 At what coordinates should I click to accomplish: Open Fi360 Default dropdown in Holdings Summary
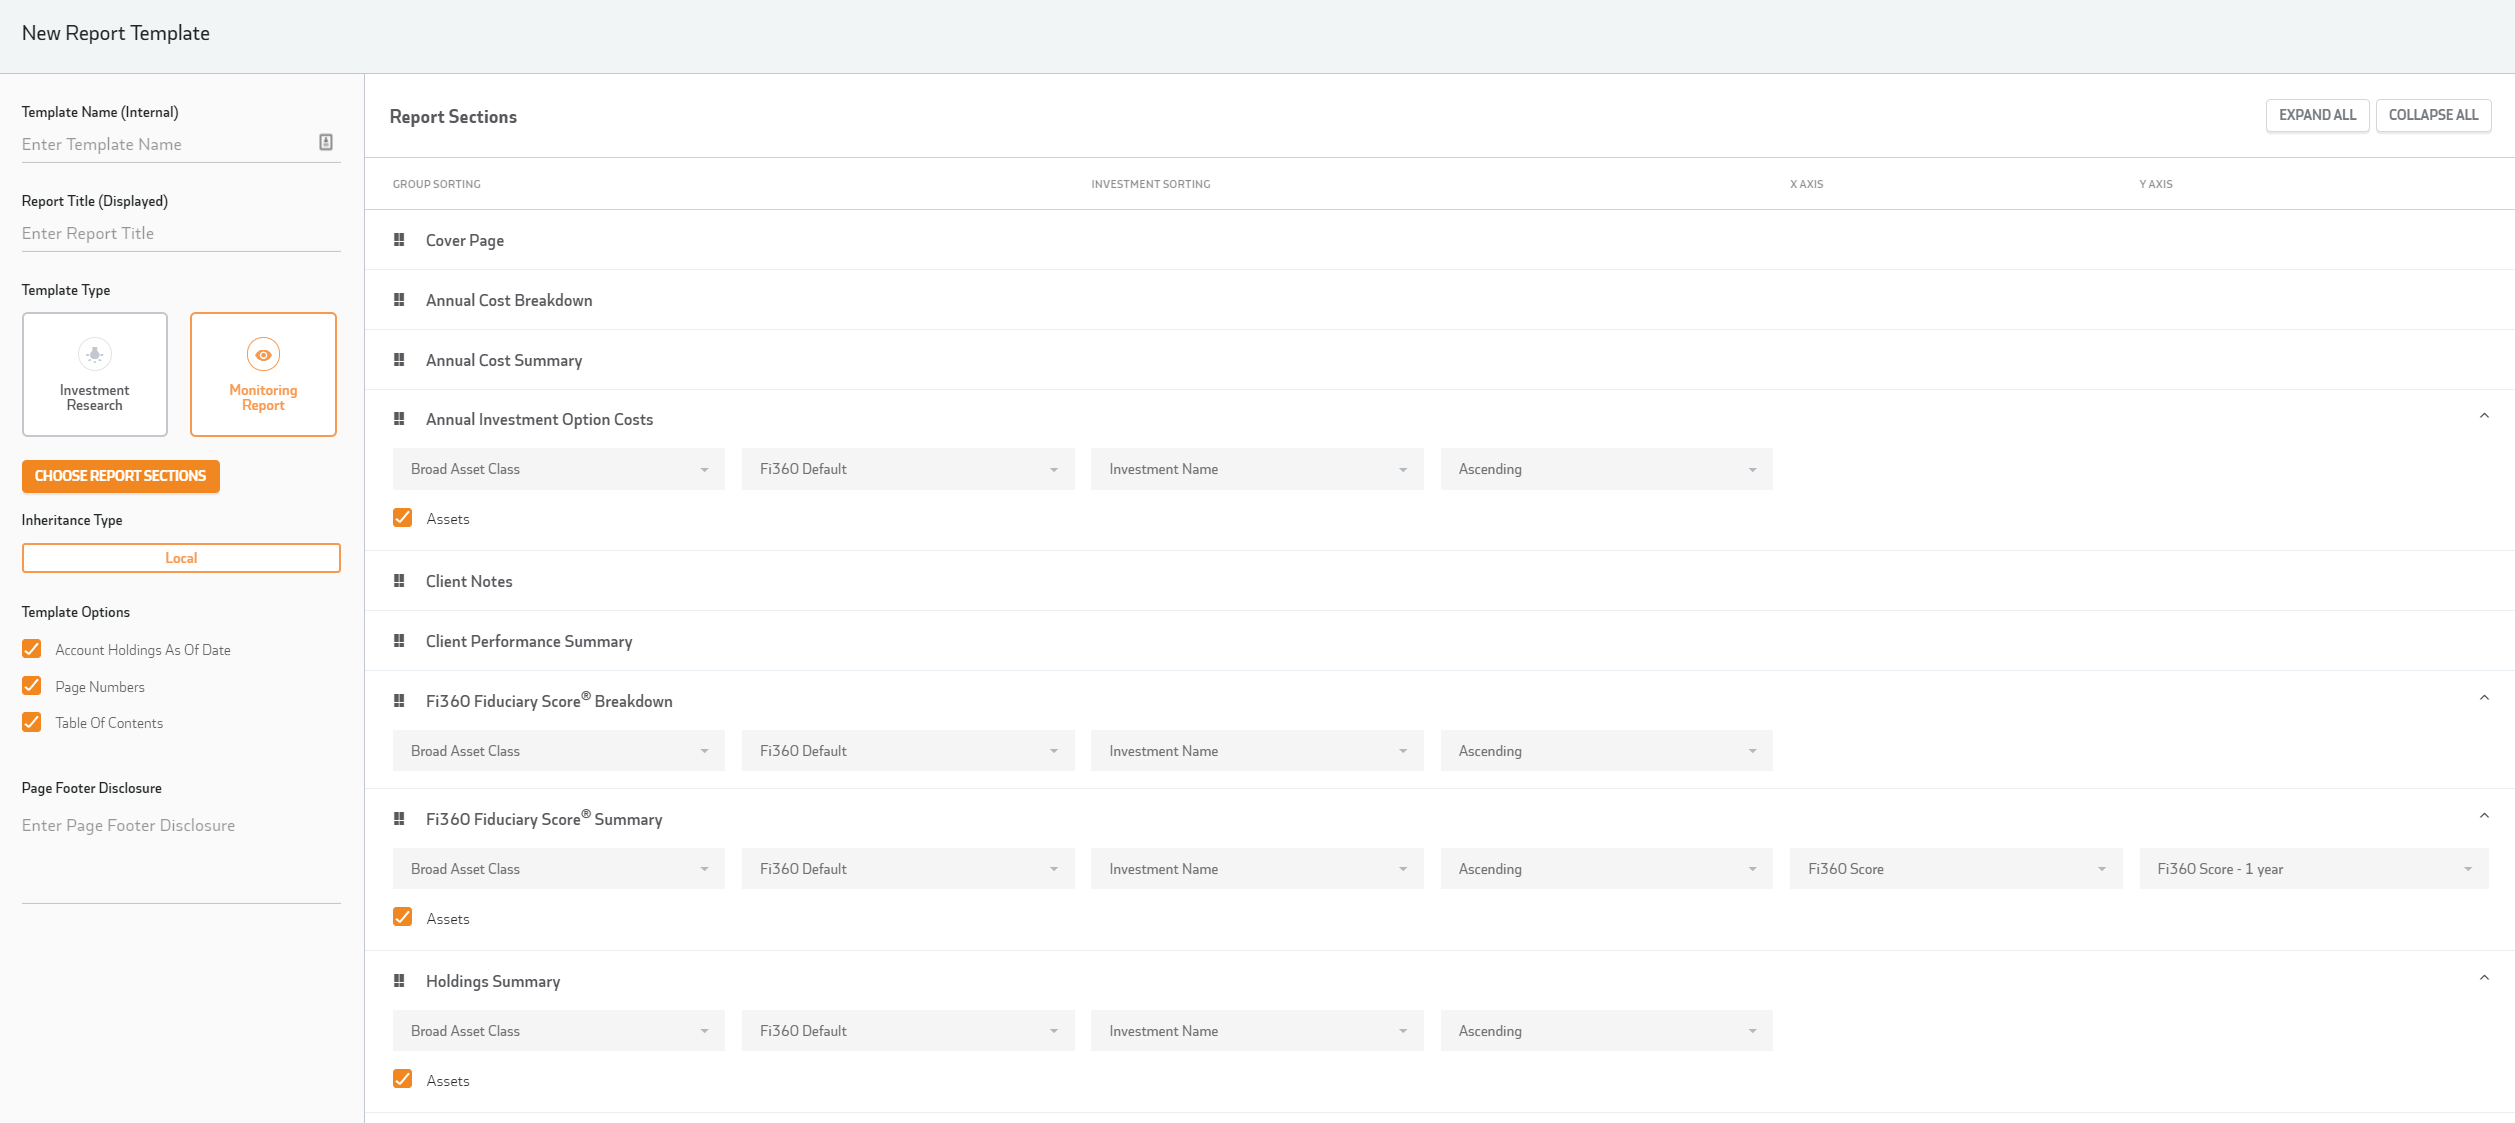pyautogui.click(x=908, y=1031)
